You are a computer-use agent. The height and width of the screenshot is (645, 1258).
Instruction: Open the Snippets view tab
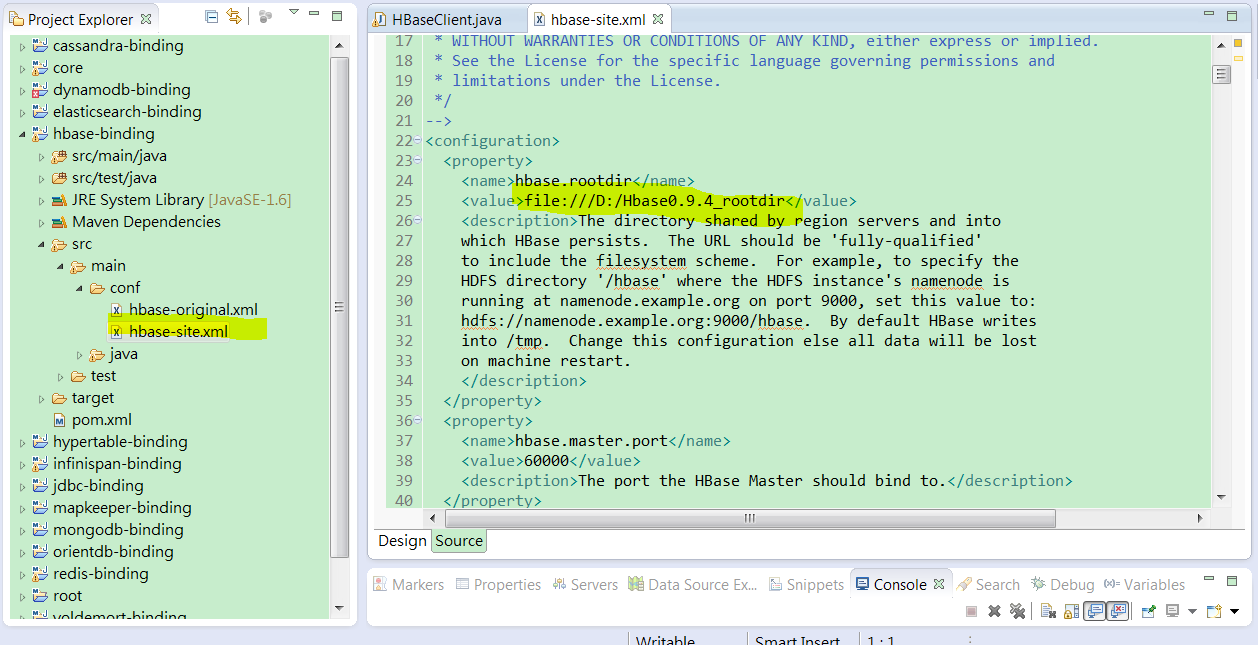(807, 585)
